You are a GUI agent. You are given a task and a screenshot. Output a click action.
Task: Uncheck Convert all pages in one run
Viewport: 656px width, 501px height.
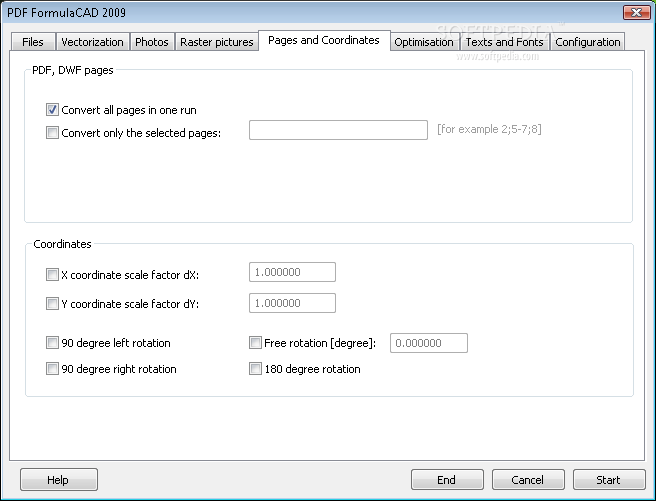point(52,110)
